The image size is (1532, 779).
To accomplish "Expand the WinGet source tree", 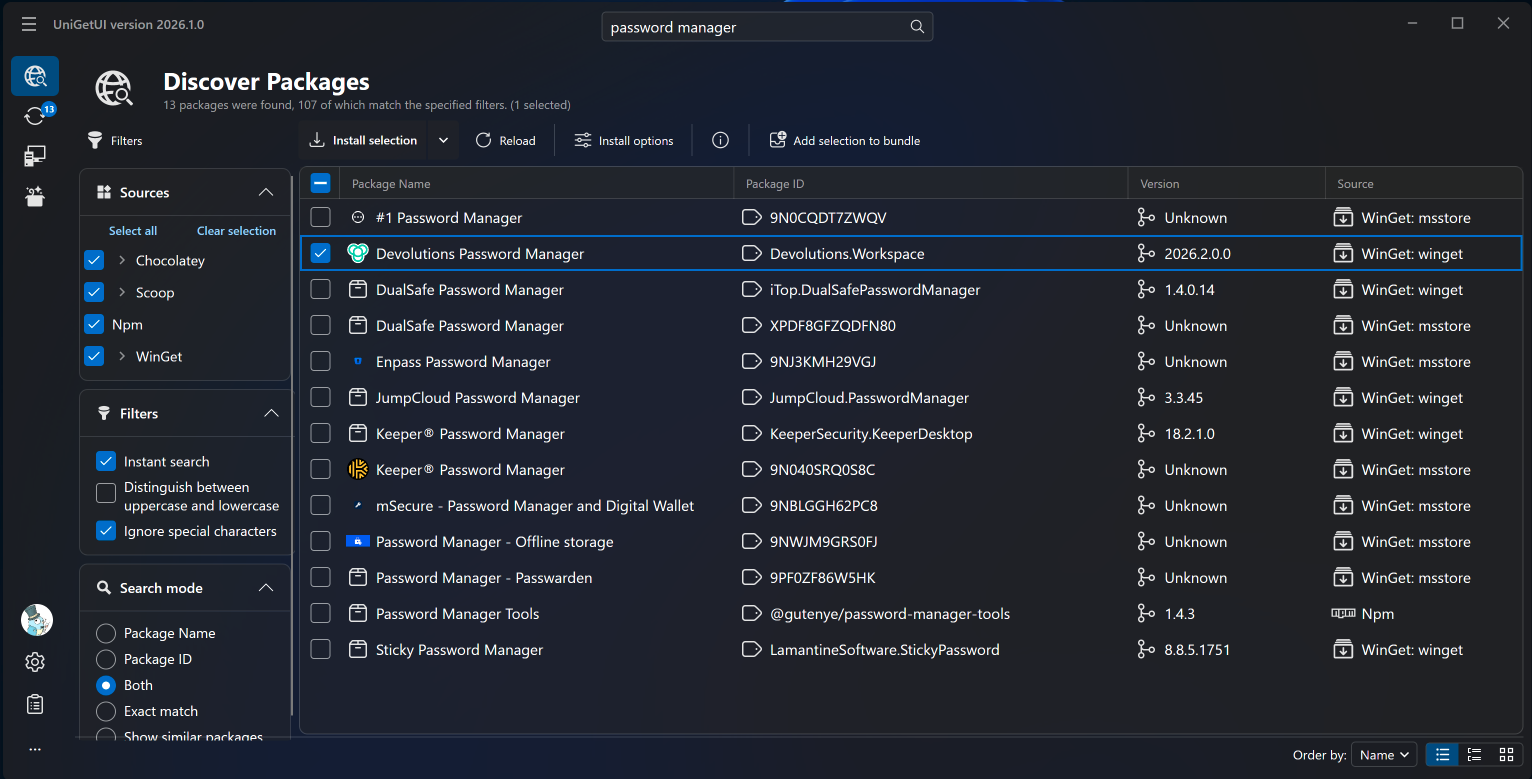I will pyautogui.click(x=122, y=357).
